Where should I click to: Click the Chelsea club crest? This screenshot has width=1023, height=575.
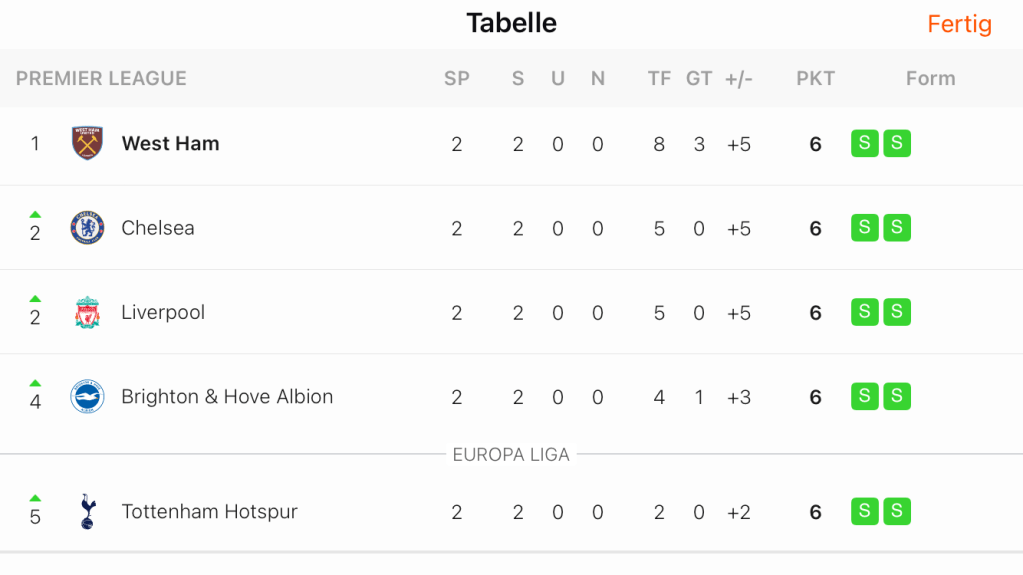(x=88, y=228)
